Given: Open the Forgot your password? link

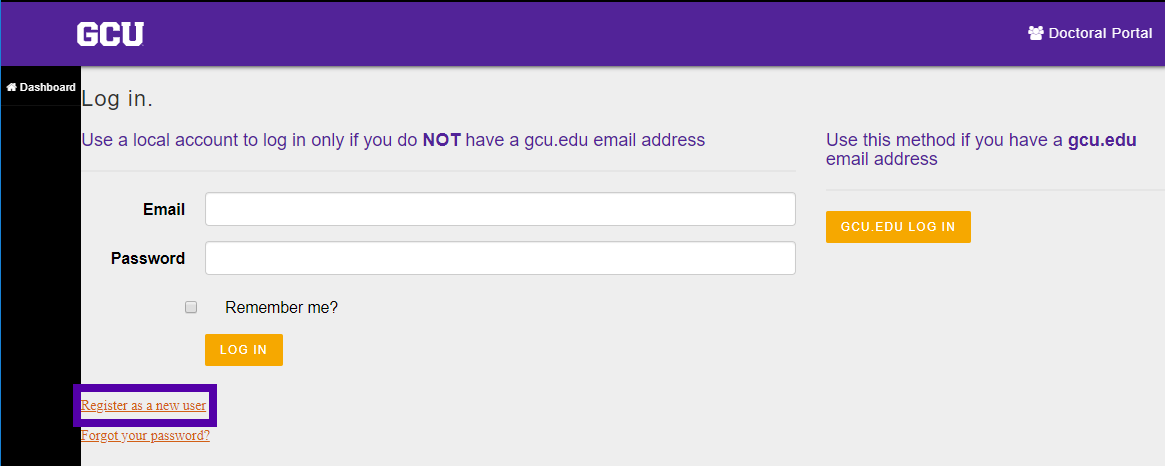Looking at the screenshot, I should [x=145, y=436].
